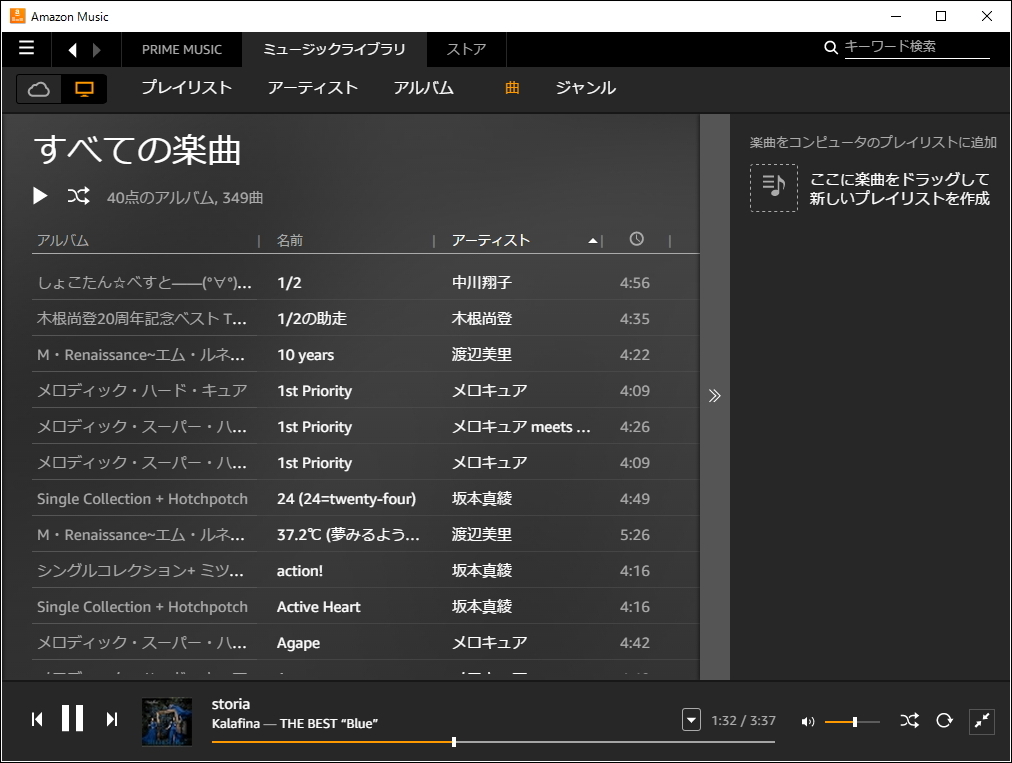Viewport: 1012px width, 763px height.
Task: Open the storia album art thumbnail
Action: pyautogui.click(x=167, y=722)
